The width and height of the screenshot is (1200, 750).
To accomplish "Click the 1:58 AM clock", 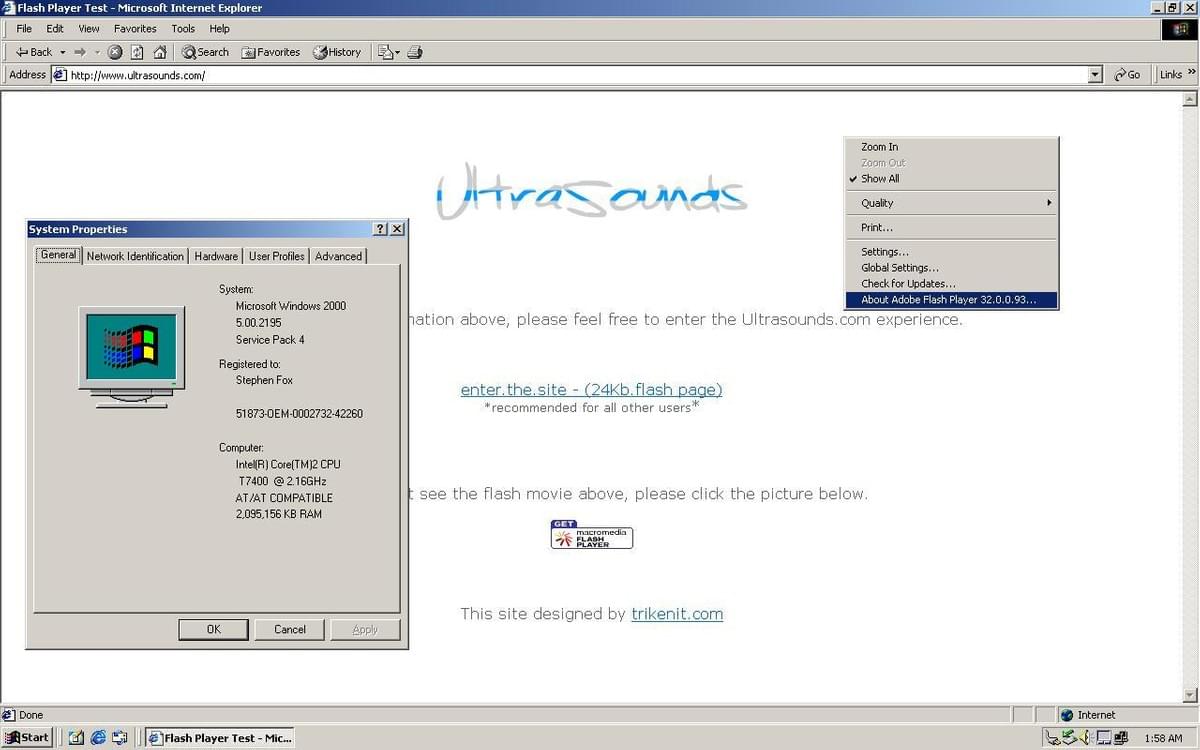I will point(1163,738).
